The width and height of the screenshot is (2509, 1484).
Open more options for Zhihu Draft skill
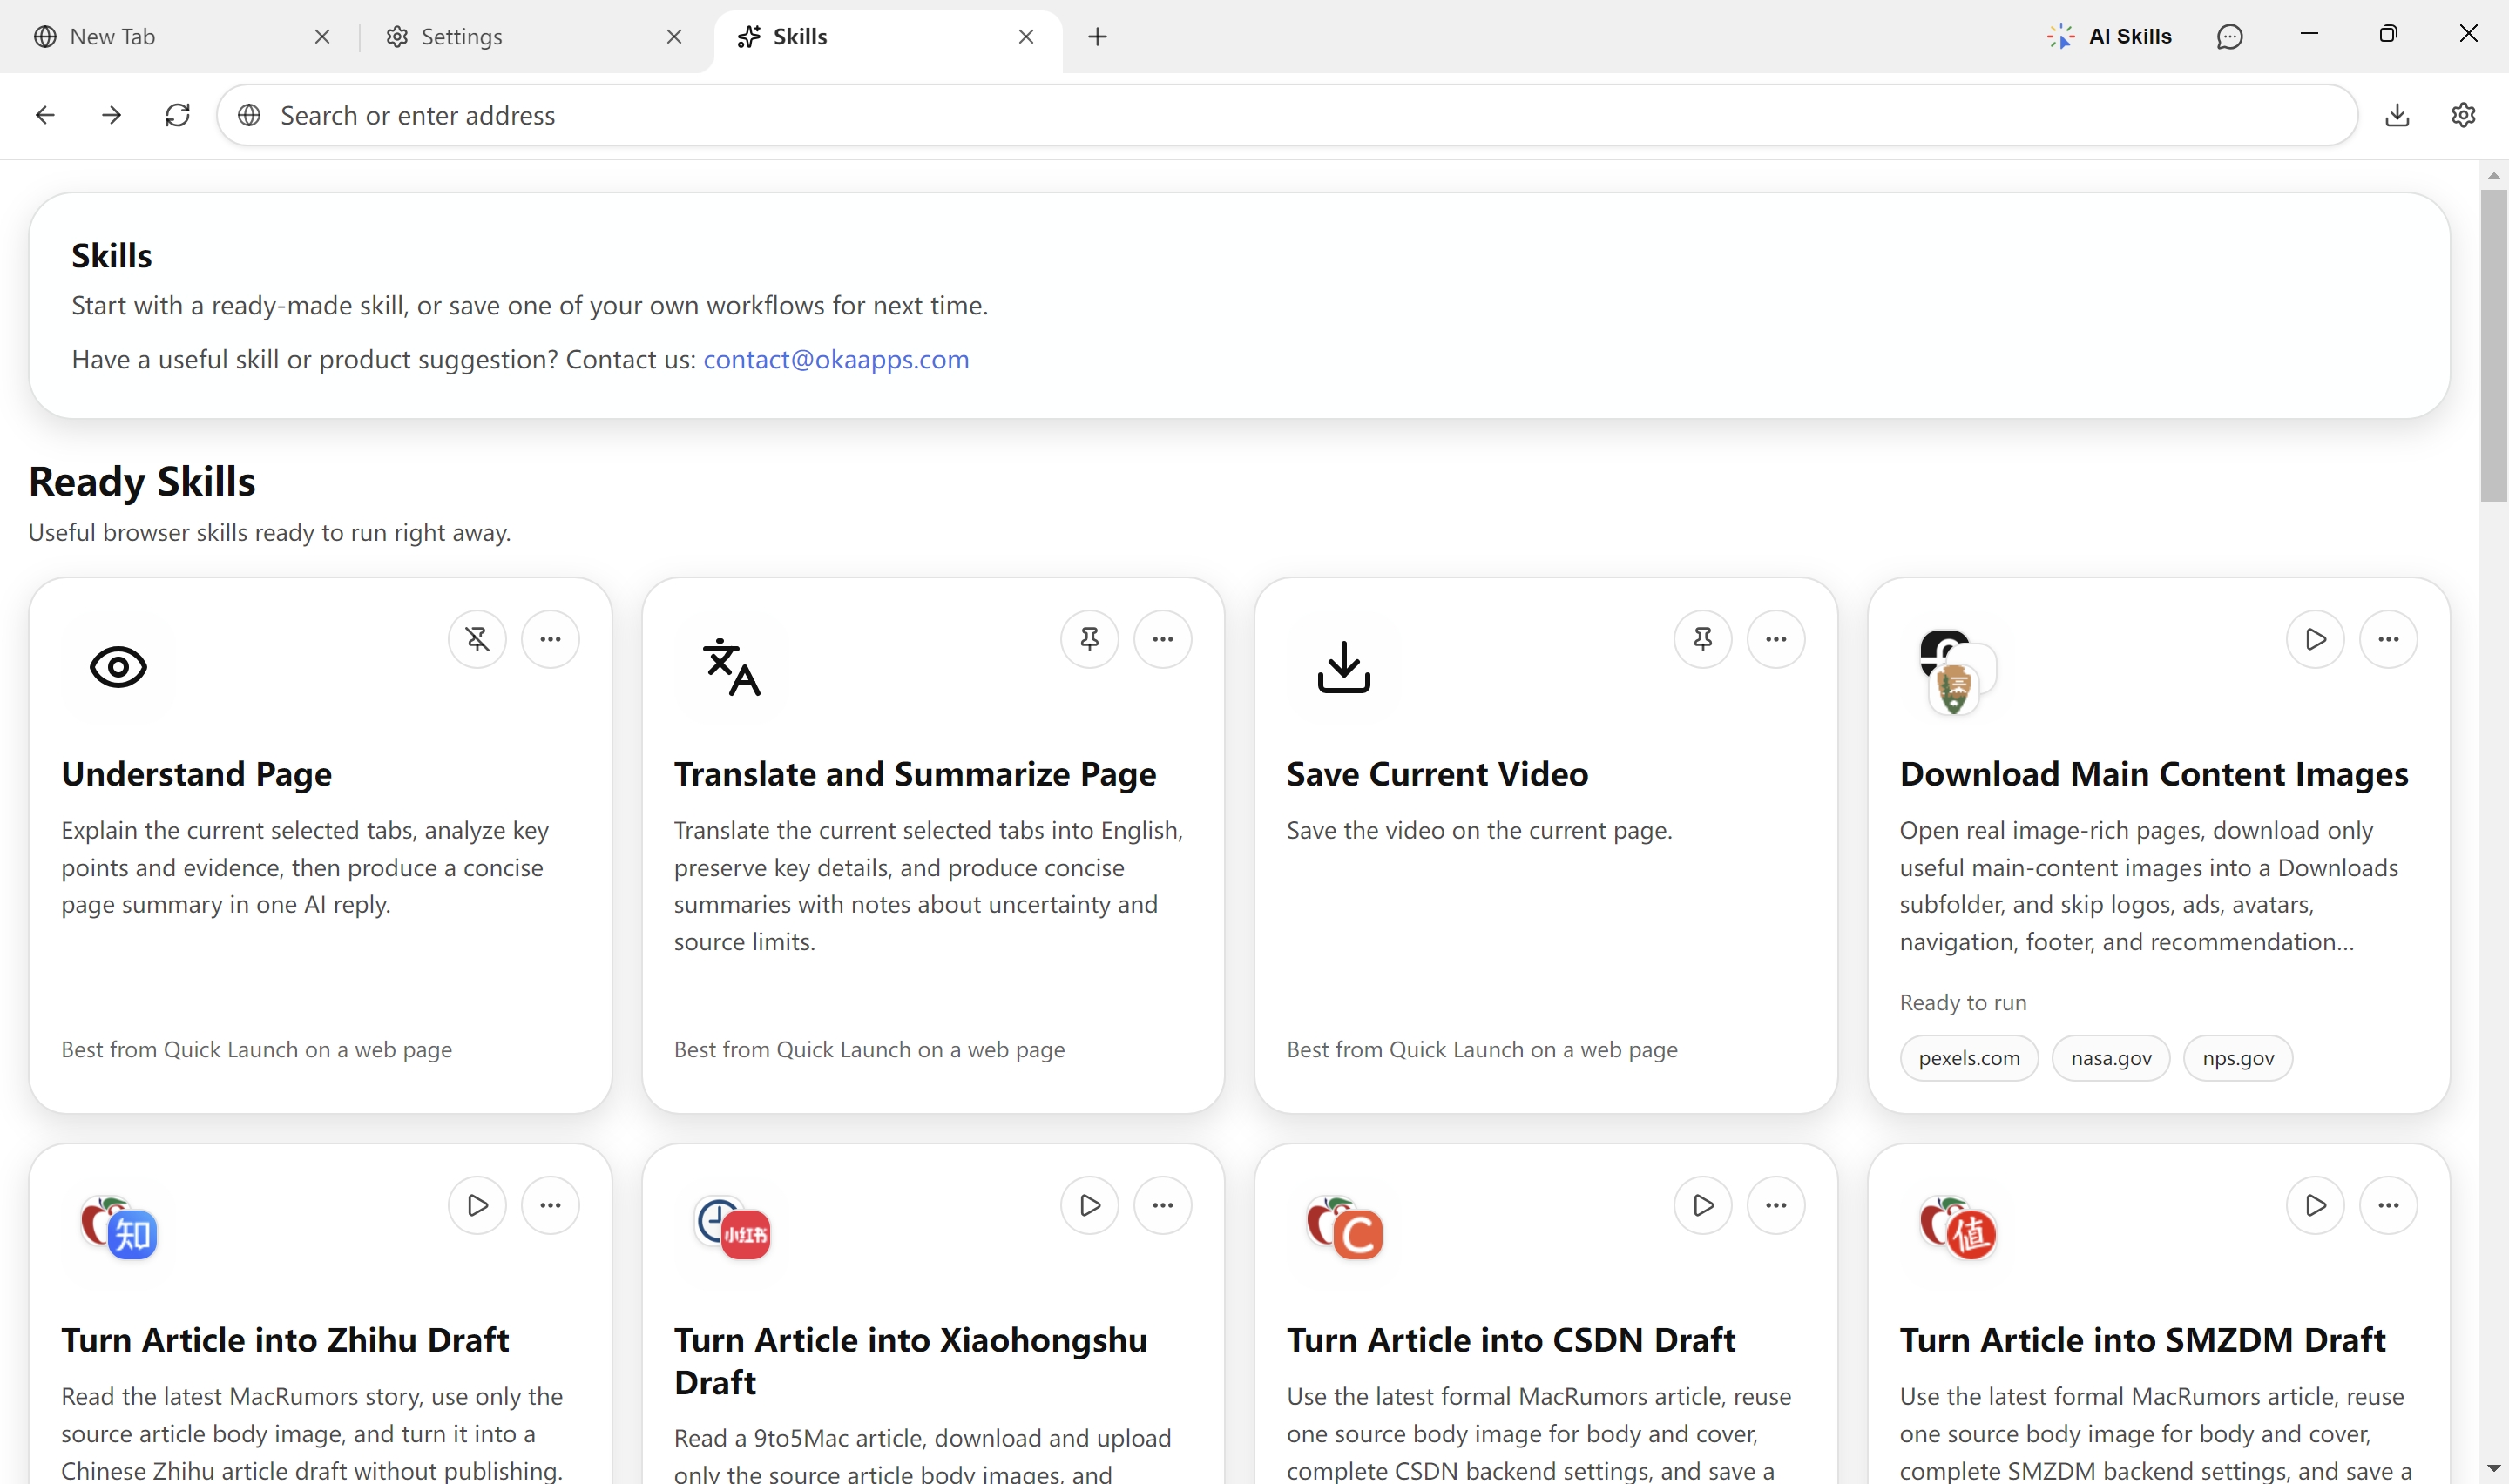click(x=550, y=1205)
